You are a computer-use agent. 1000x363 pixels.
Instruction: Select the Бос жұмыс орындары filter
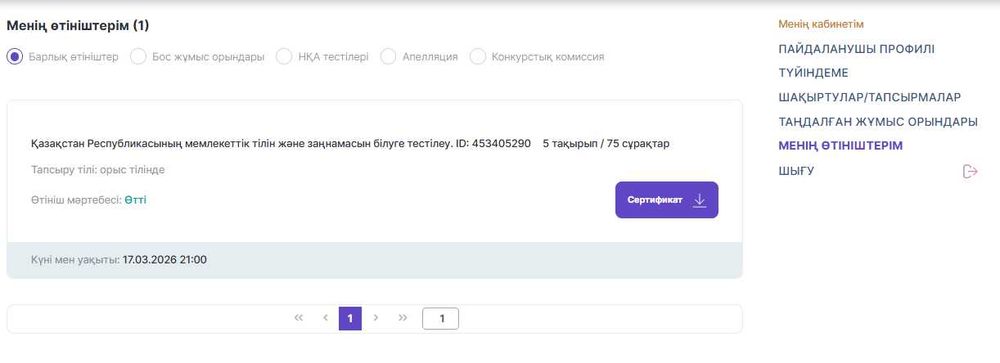[138, 57]
